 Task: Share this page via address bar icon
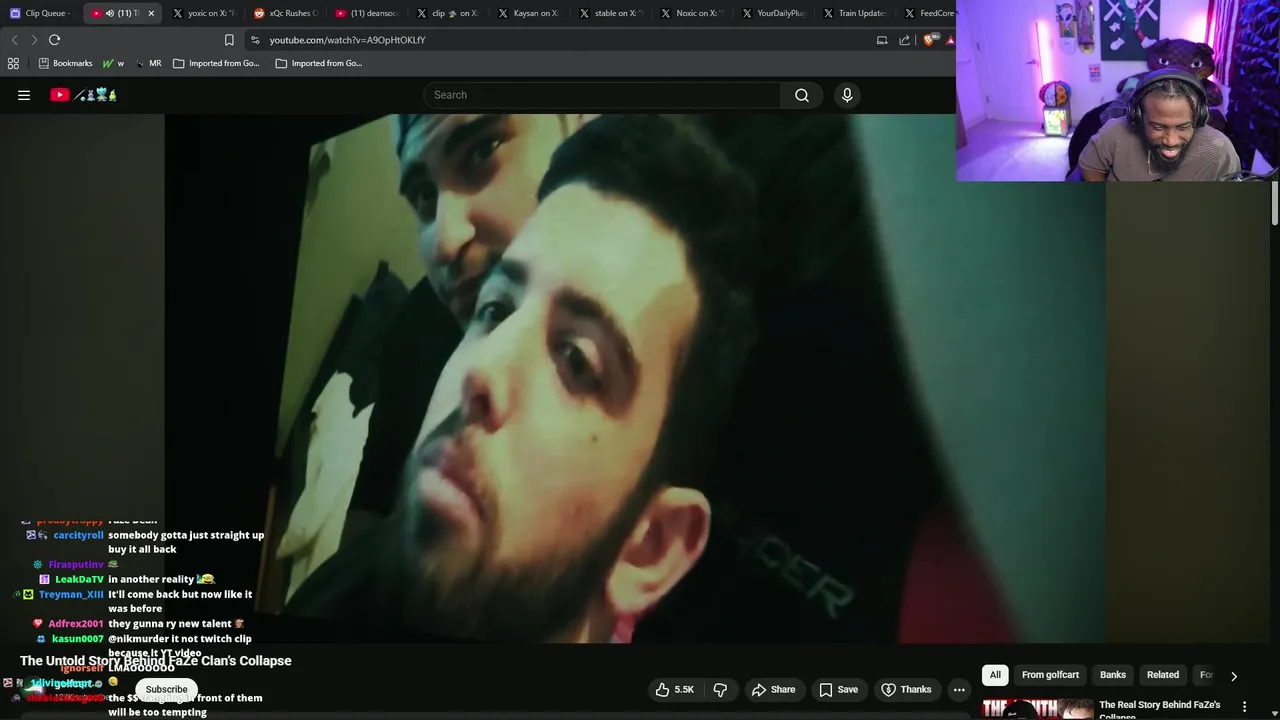(905, 40)
